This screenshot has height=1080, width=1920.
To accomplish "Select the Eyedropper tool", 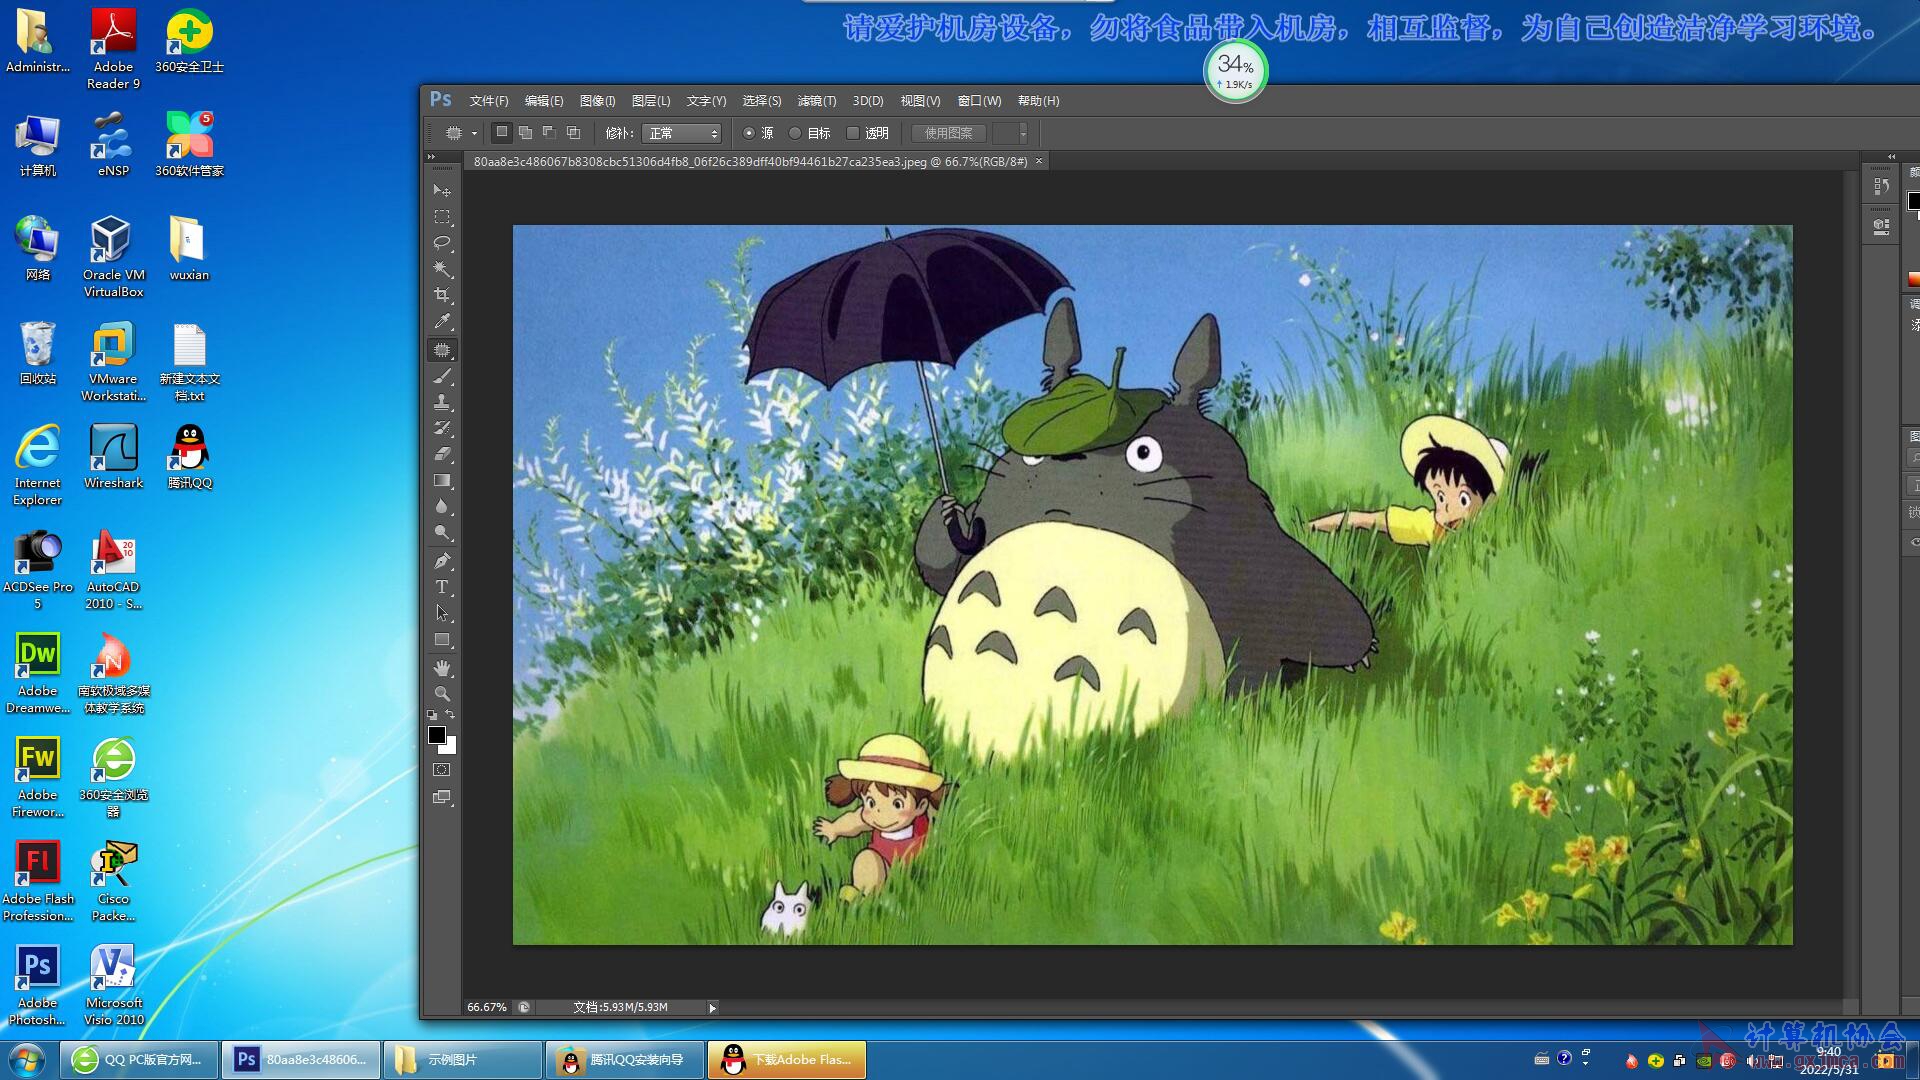I will click(x=442, y=321).
